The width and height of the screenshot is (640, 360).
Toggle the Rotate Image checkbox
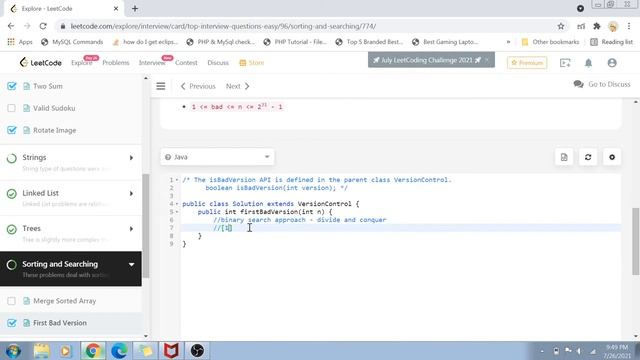pos(12,130)
